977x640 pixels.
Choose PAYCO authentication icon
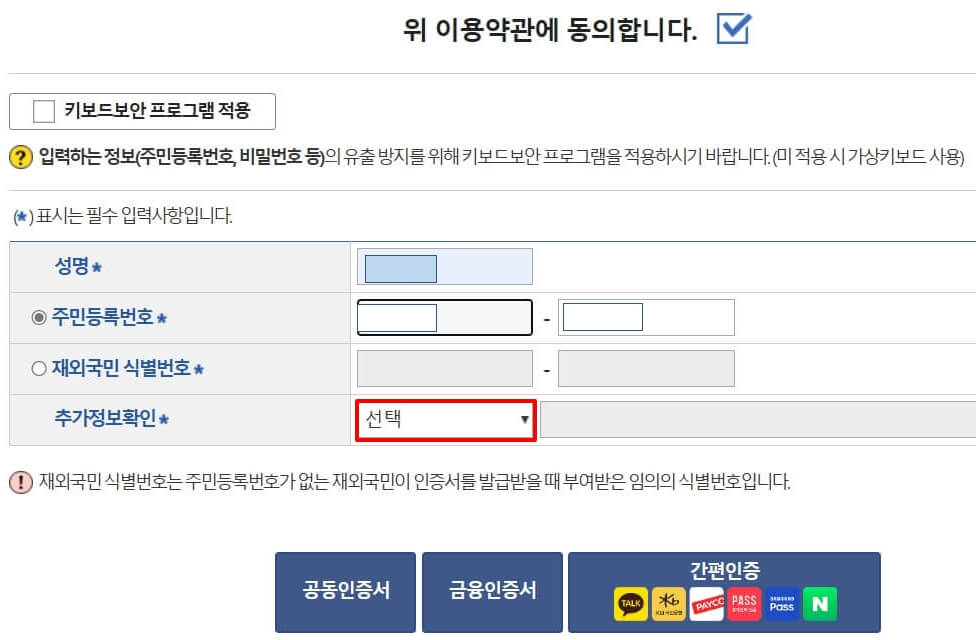coord(708,604)
